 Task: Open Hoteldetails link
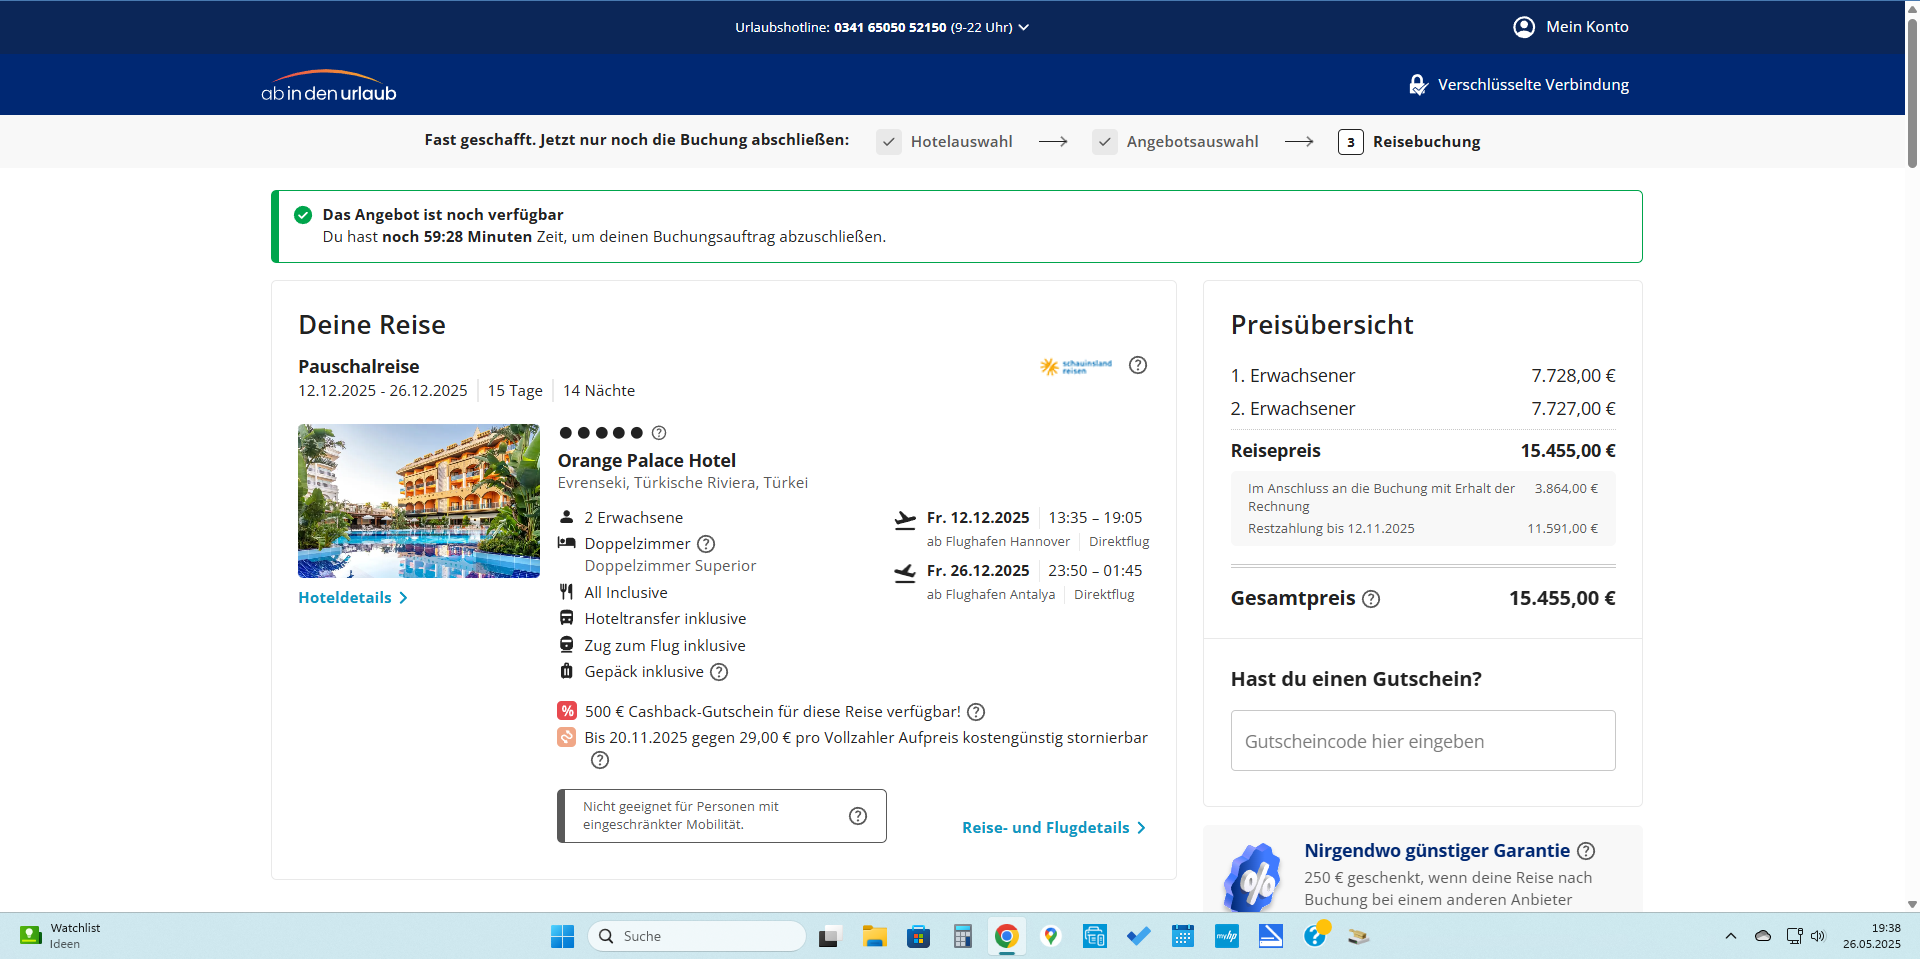click(x=352, y=598)
